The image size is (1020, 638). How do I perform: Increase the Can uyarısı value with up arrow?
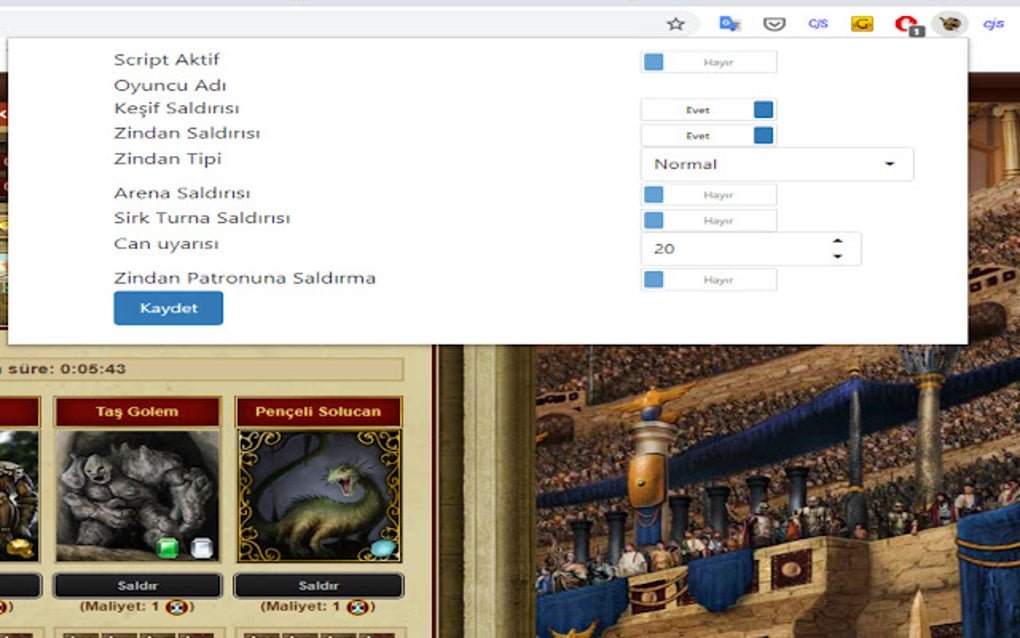[x=838, y=241]
